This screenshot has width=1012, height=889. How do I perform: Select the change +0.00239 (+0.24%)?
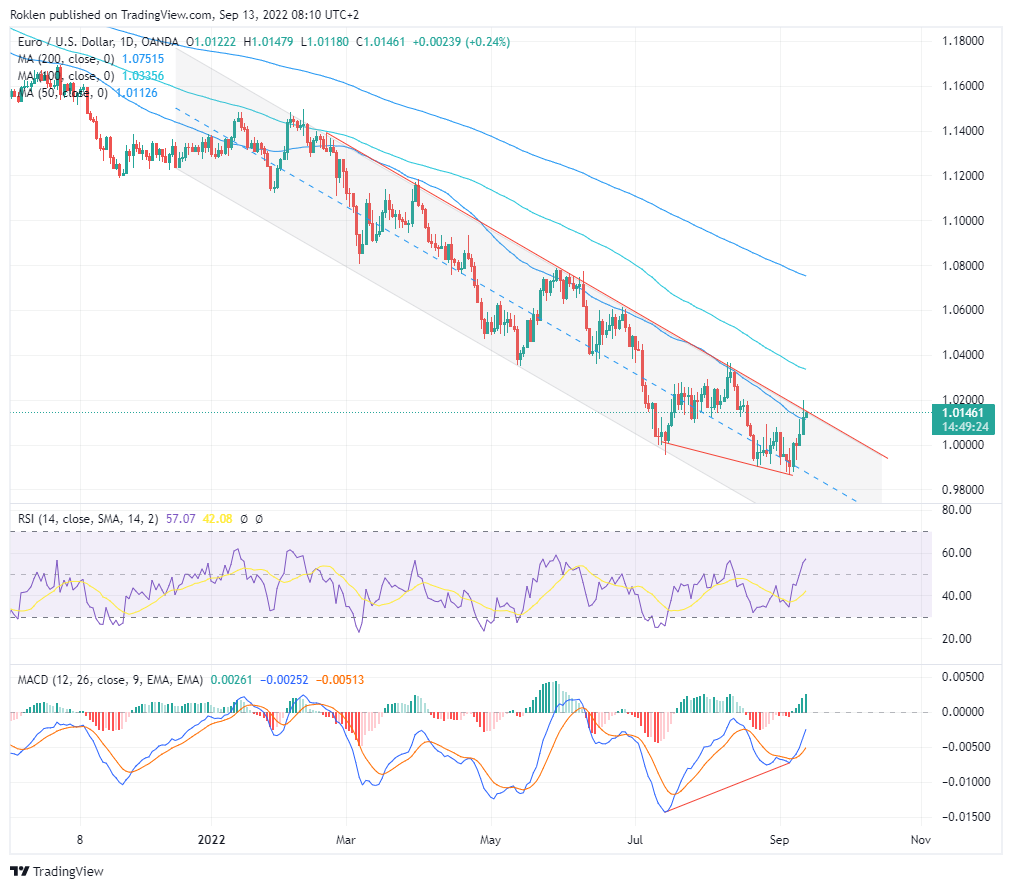[461, 42]
